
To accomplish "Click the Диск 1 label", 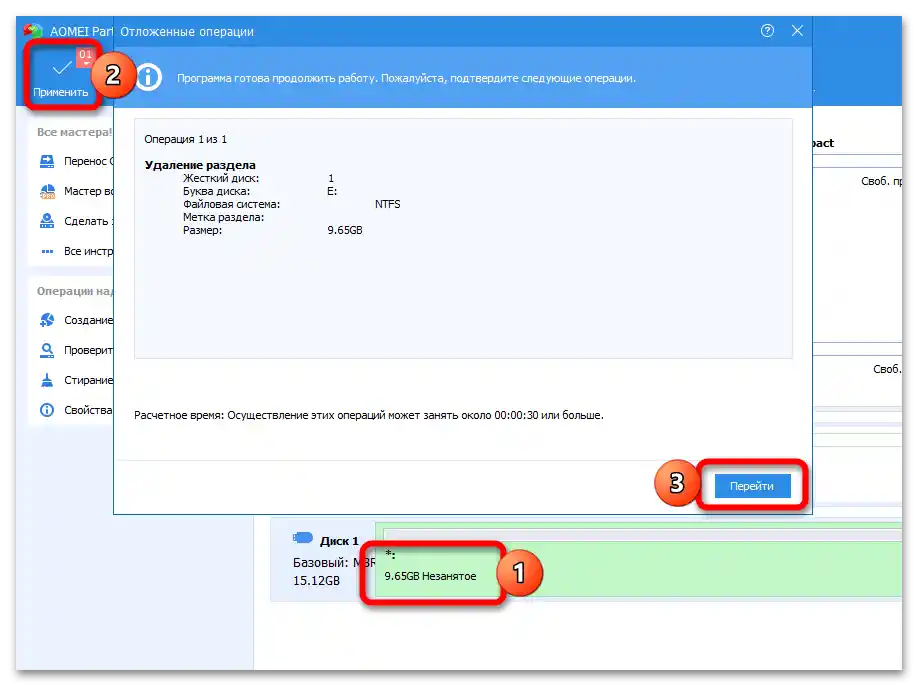I will [339, 541].
